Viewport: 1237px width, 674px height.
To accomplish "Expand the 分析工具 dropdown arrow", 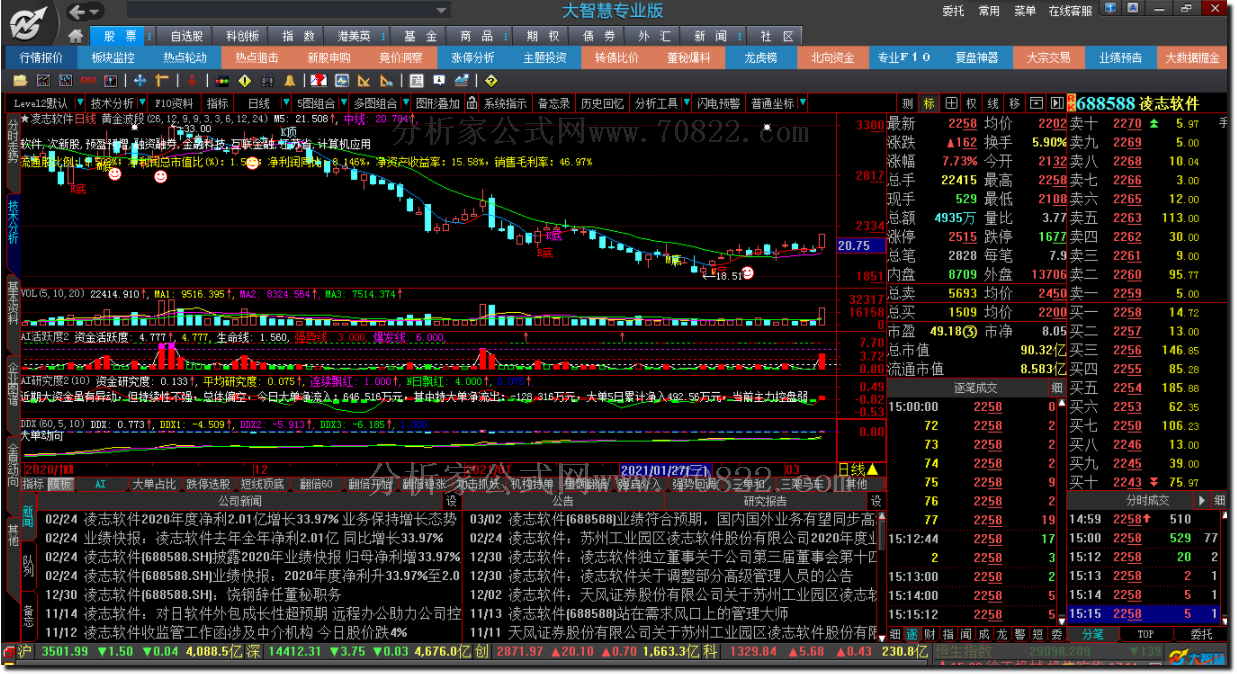I will (x=686, y=103).
